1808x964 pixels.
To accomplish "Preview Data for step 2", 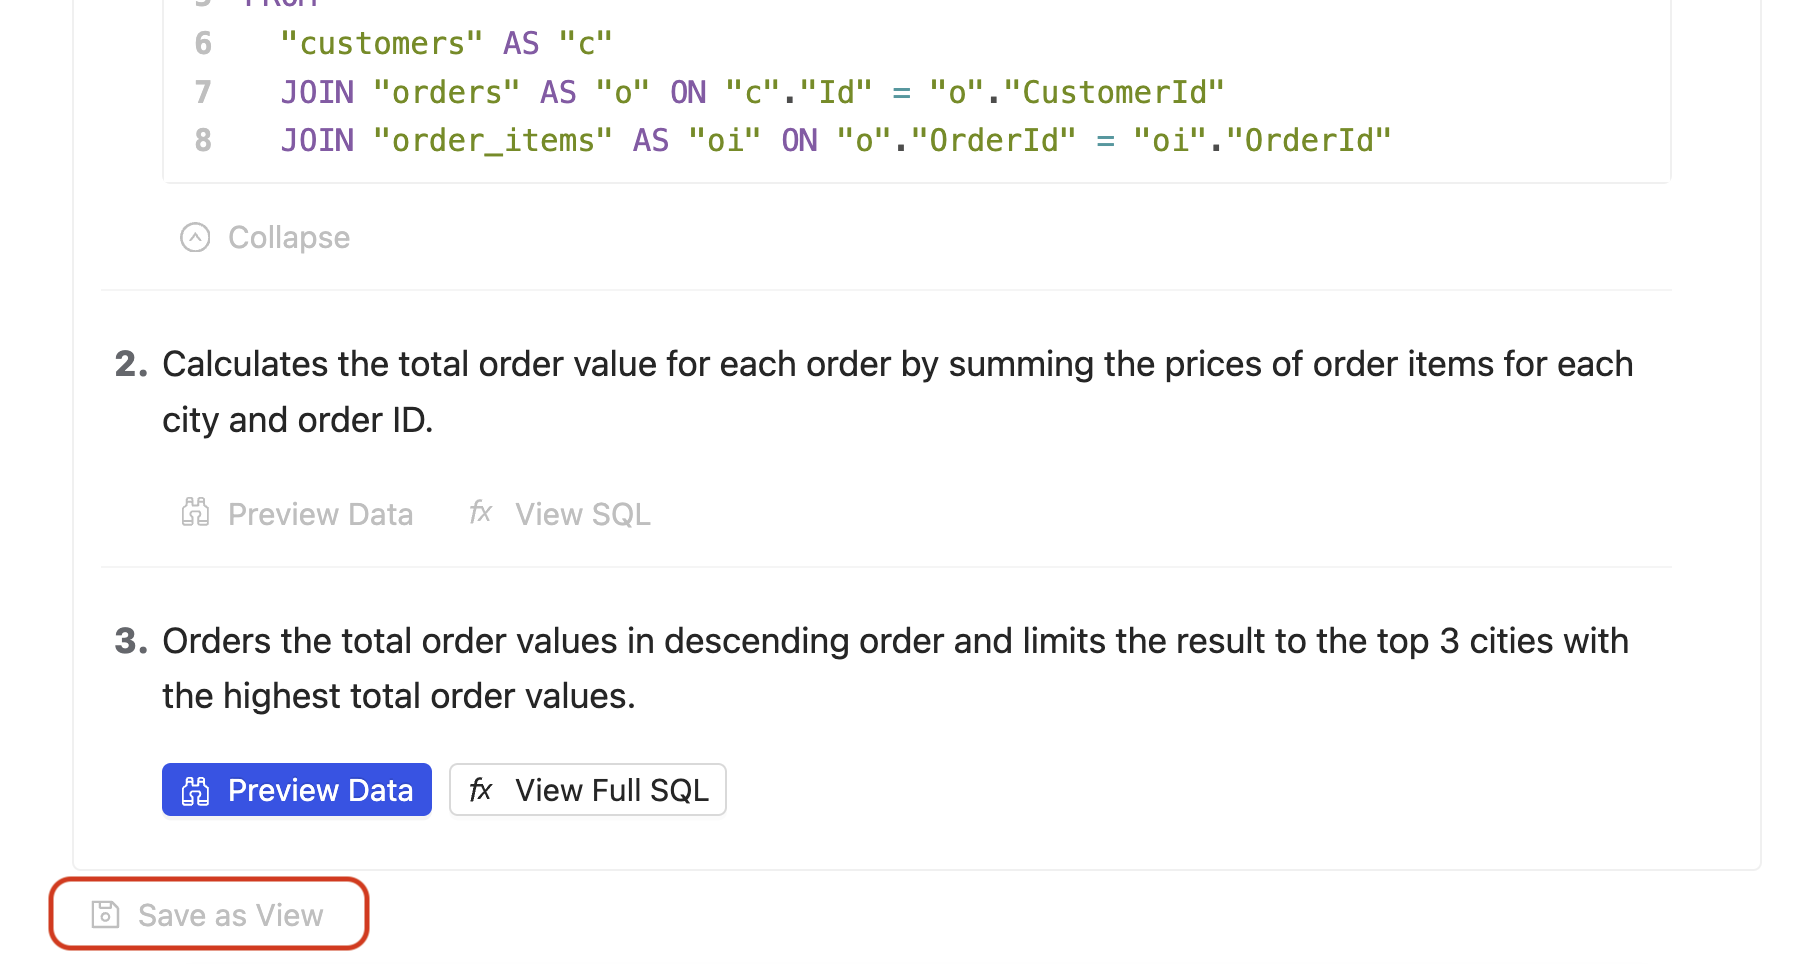I will [x=297, y=513].
